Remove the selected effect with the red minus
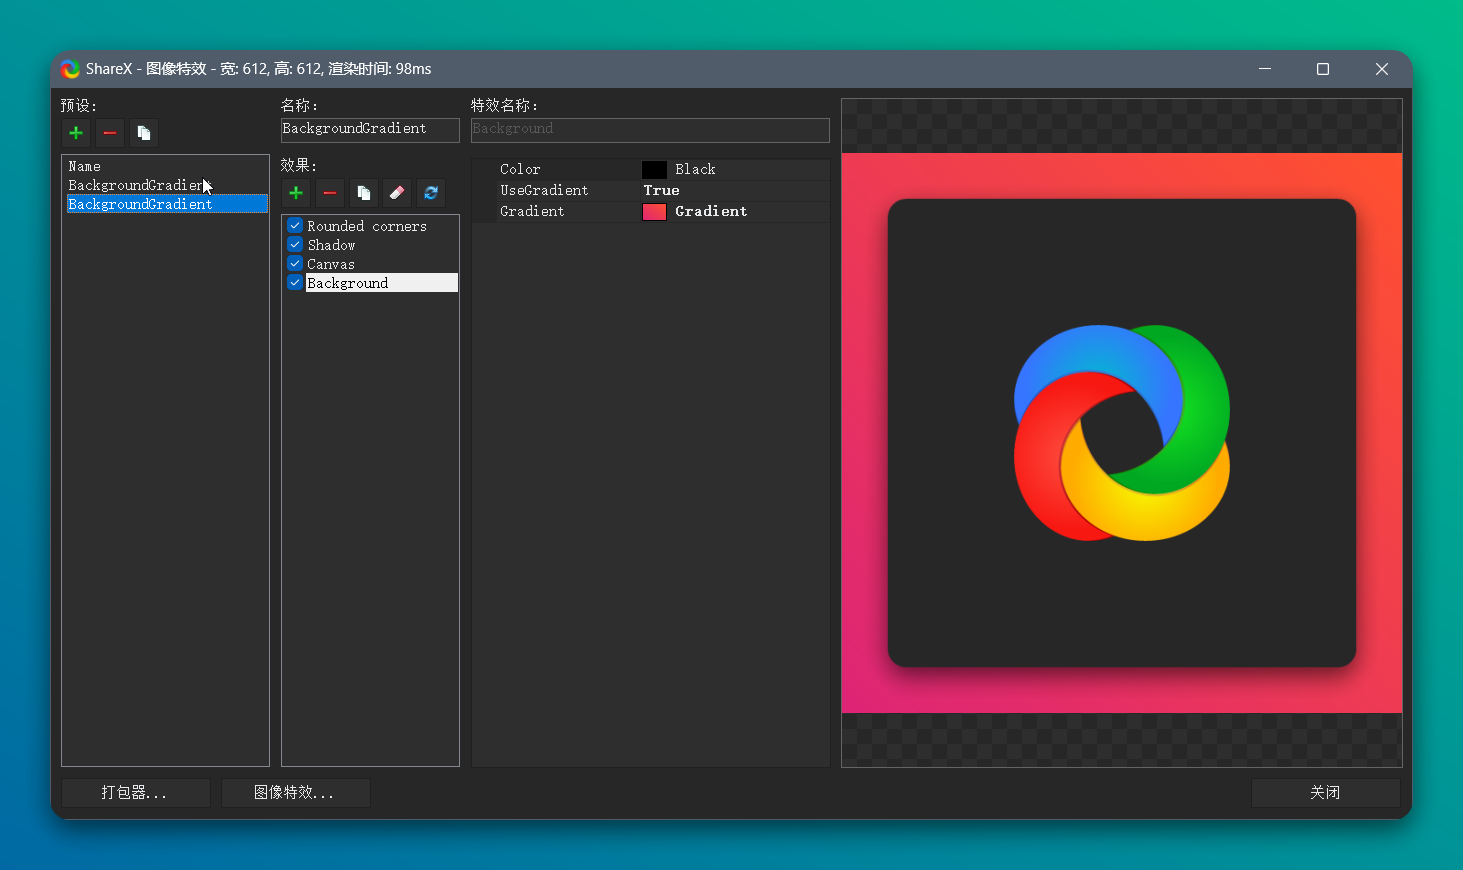This screenshot has width=1463, height=870. [330, 193]
